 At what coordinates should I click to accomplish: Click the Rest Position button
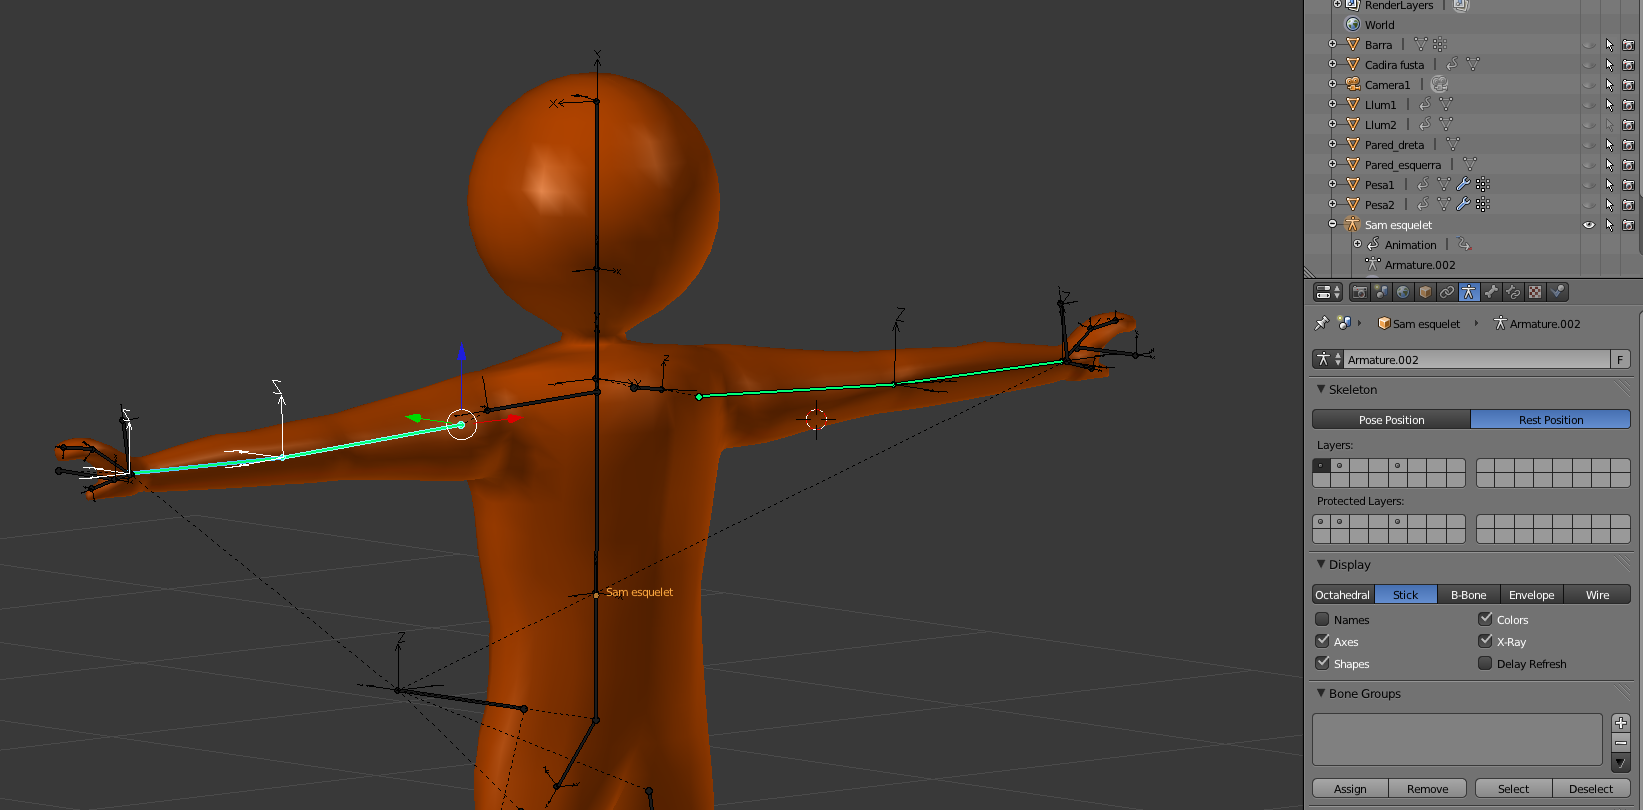point(1551,419)
